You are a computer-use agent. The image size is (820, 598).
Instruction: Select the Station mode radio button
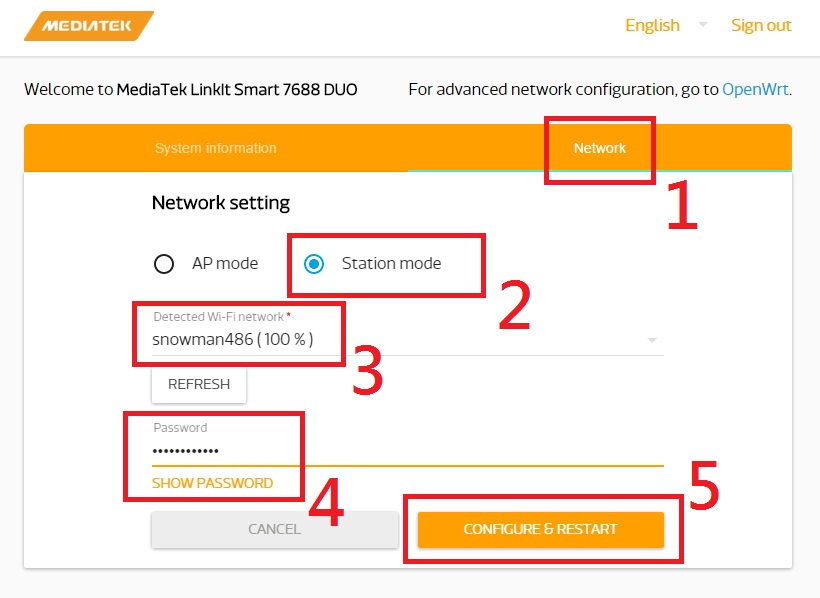(314, 264)
